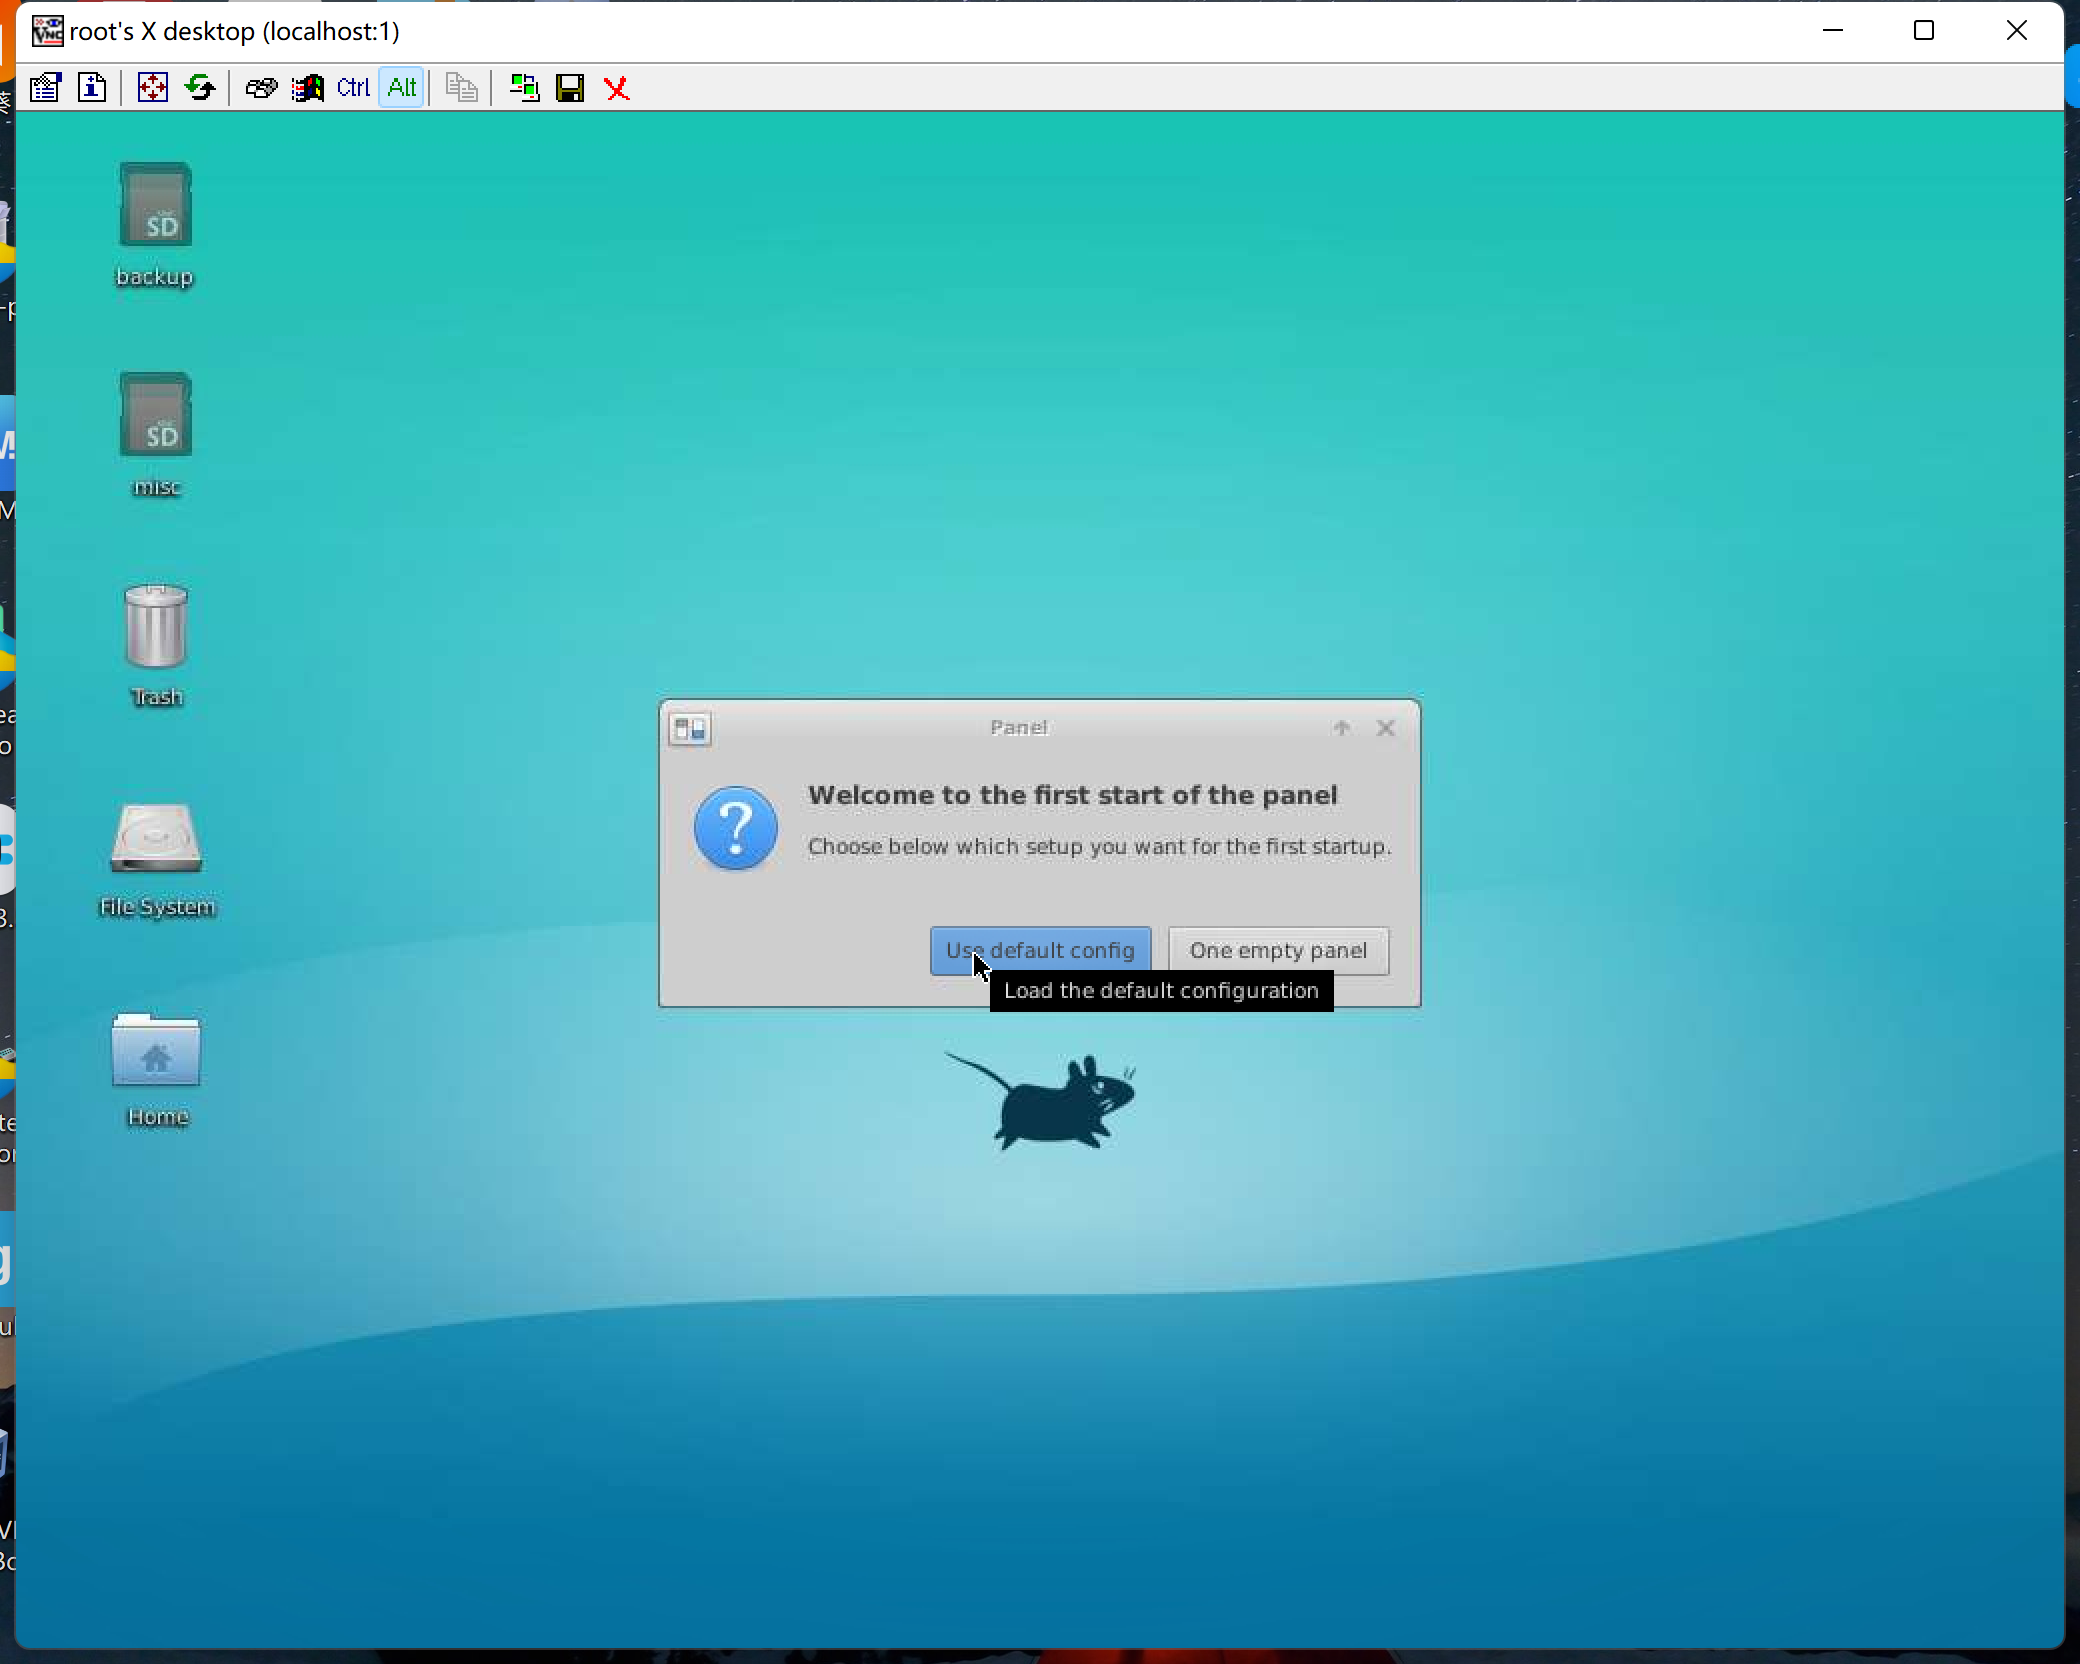The height and width of the screenshot is (1664, 2080).
Task: Show connection info icon in toolbar
Action: tap(92, 88)
